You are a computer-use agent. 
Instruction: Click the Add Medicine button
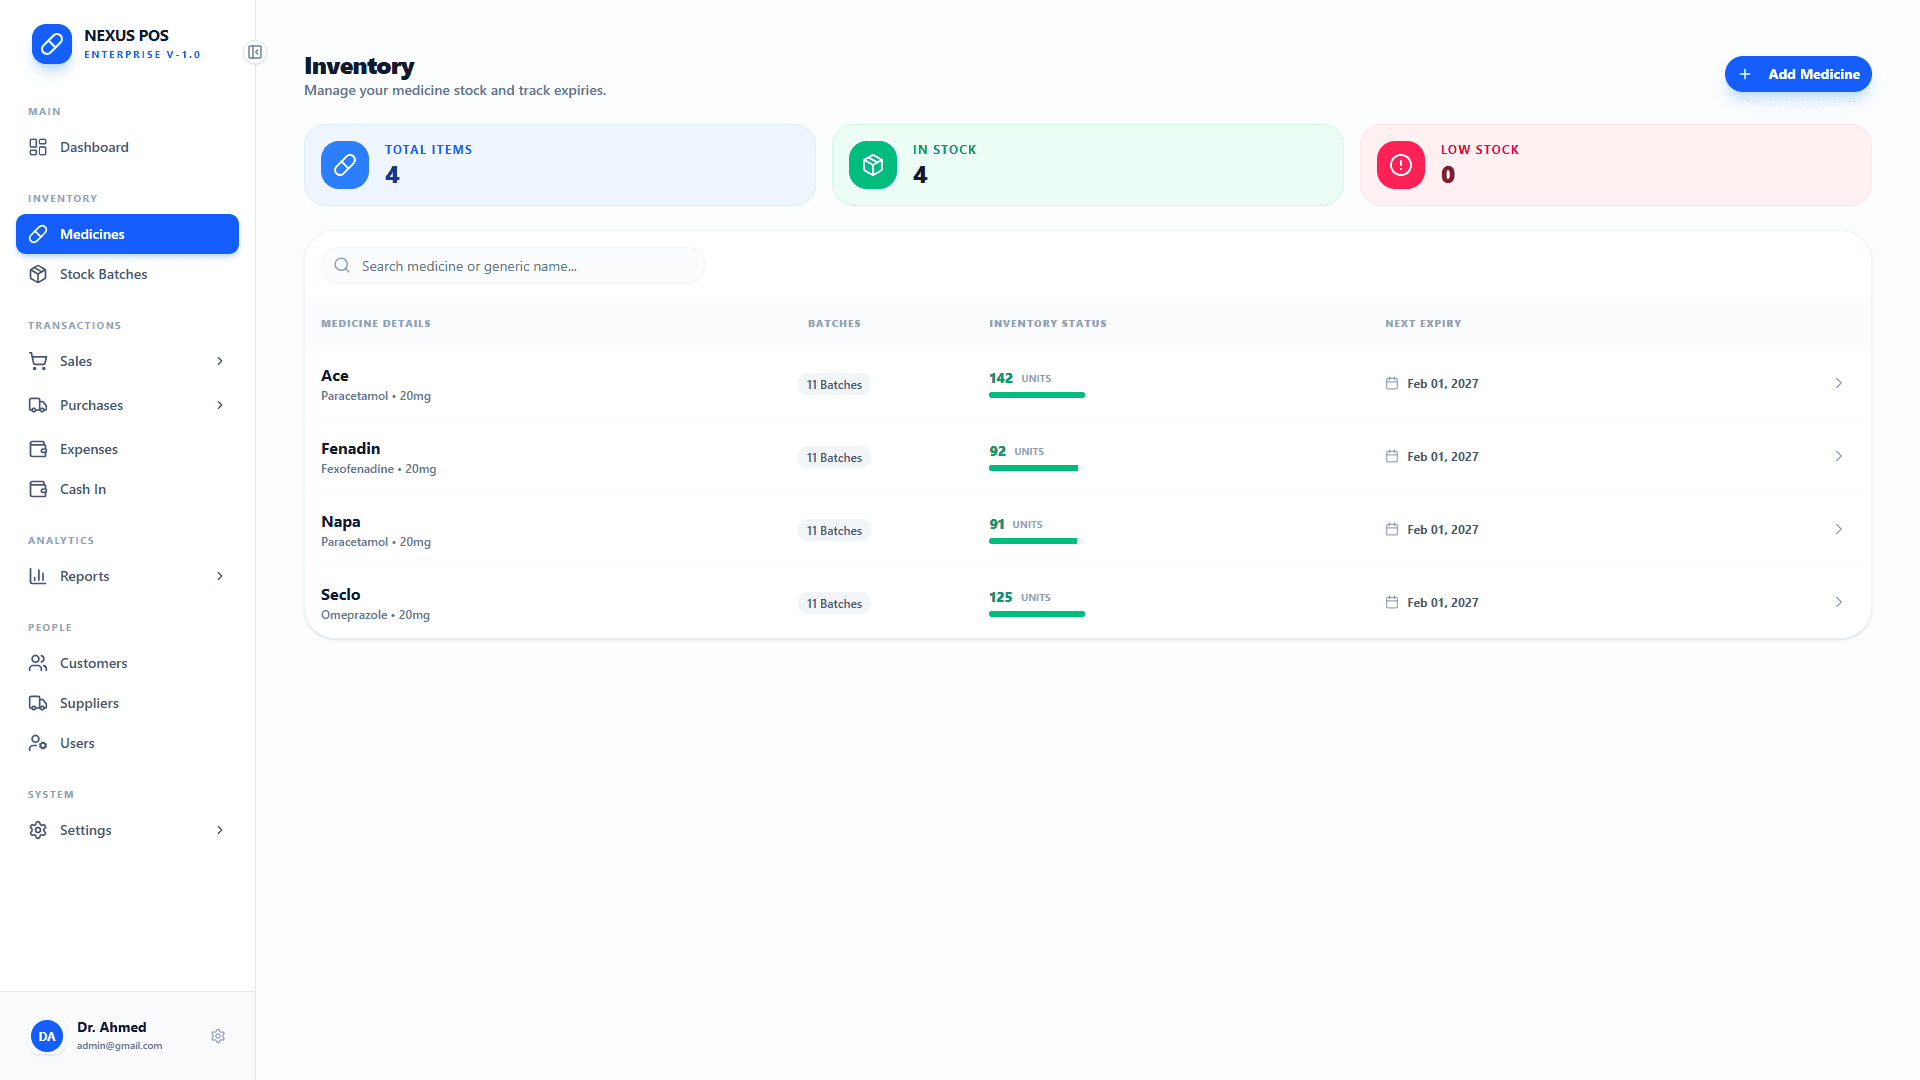(1798, 74)
